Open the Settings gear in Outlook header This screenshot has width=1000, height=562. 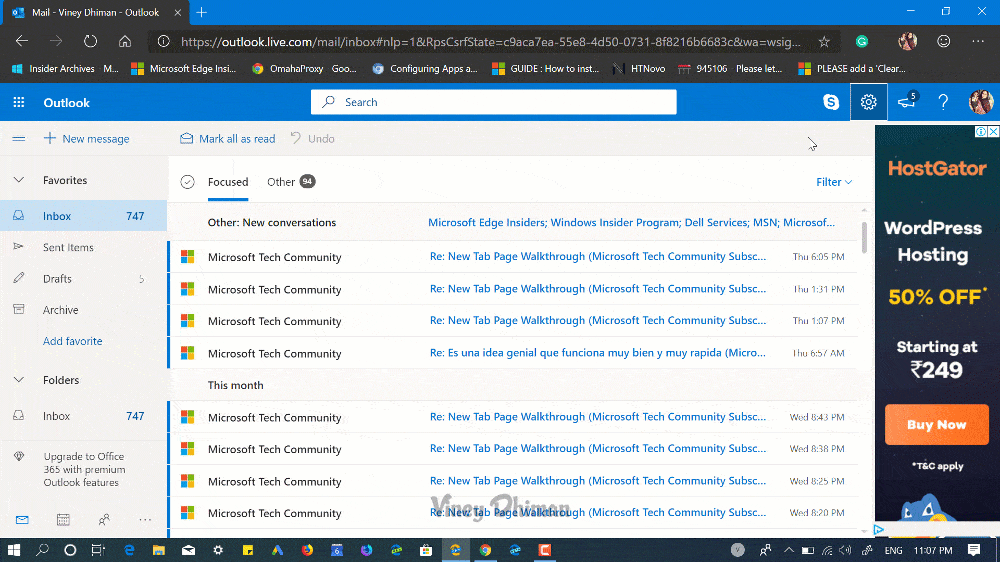tap(869, 102)
